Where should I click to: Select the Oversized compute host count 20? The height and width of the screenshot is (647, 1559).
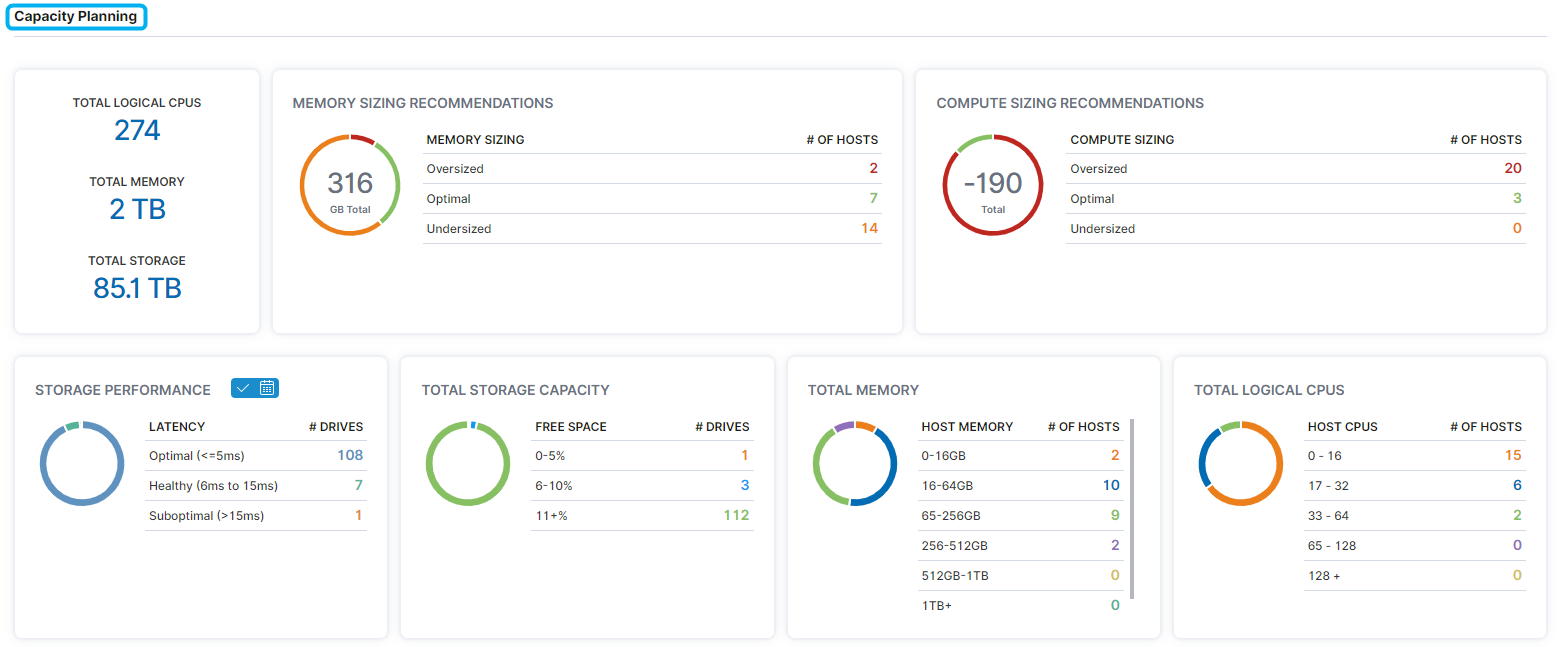click(1512, 169)
